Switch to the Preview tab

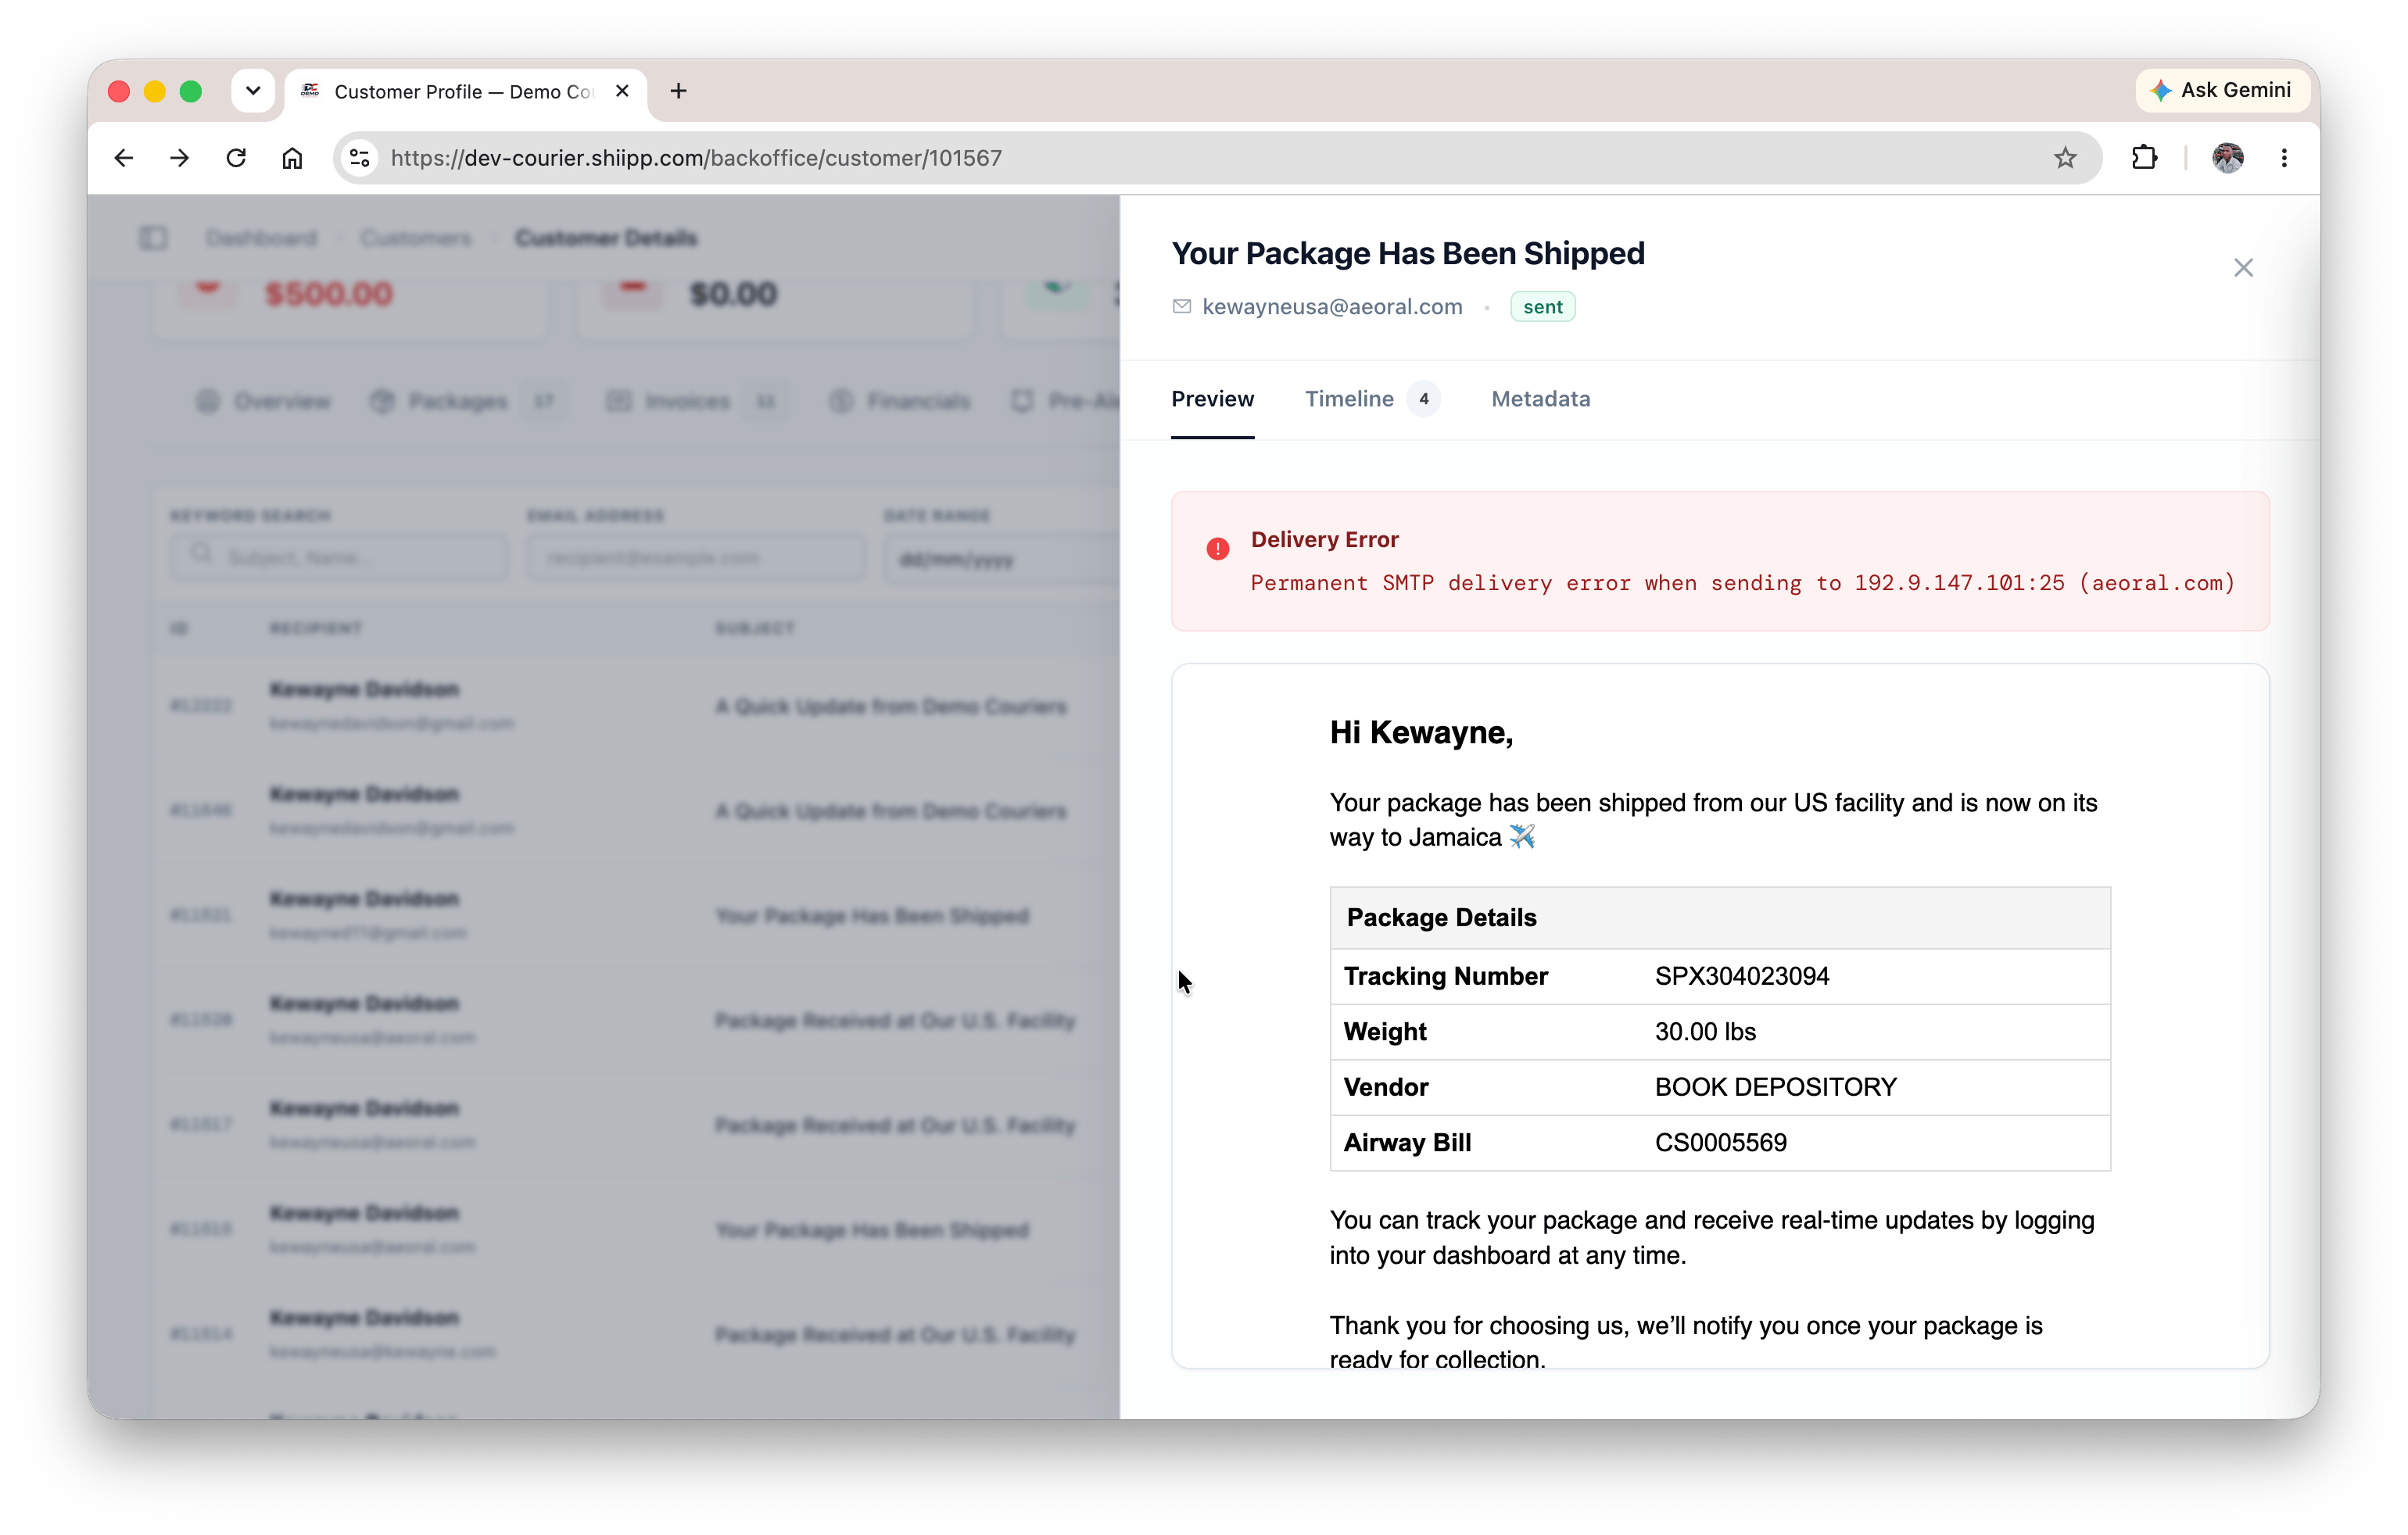coord(1212,399)
